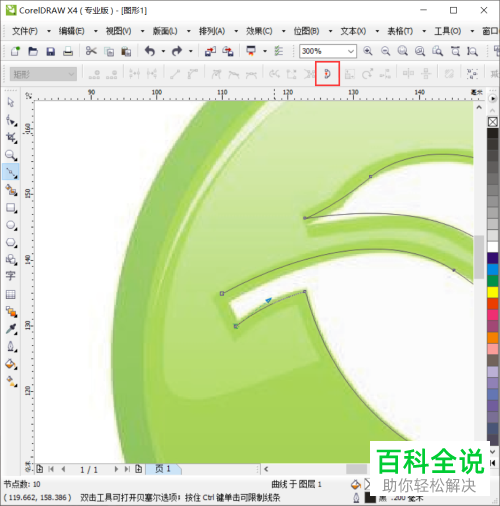Open the 效果(C) menu
Image resolution: width=500 pixels, height=506 pixels.
tap(259, 31)
